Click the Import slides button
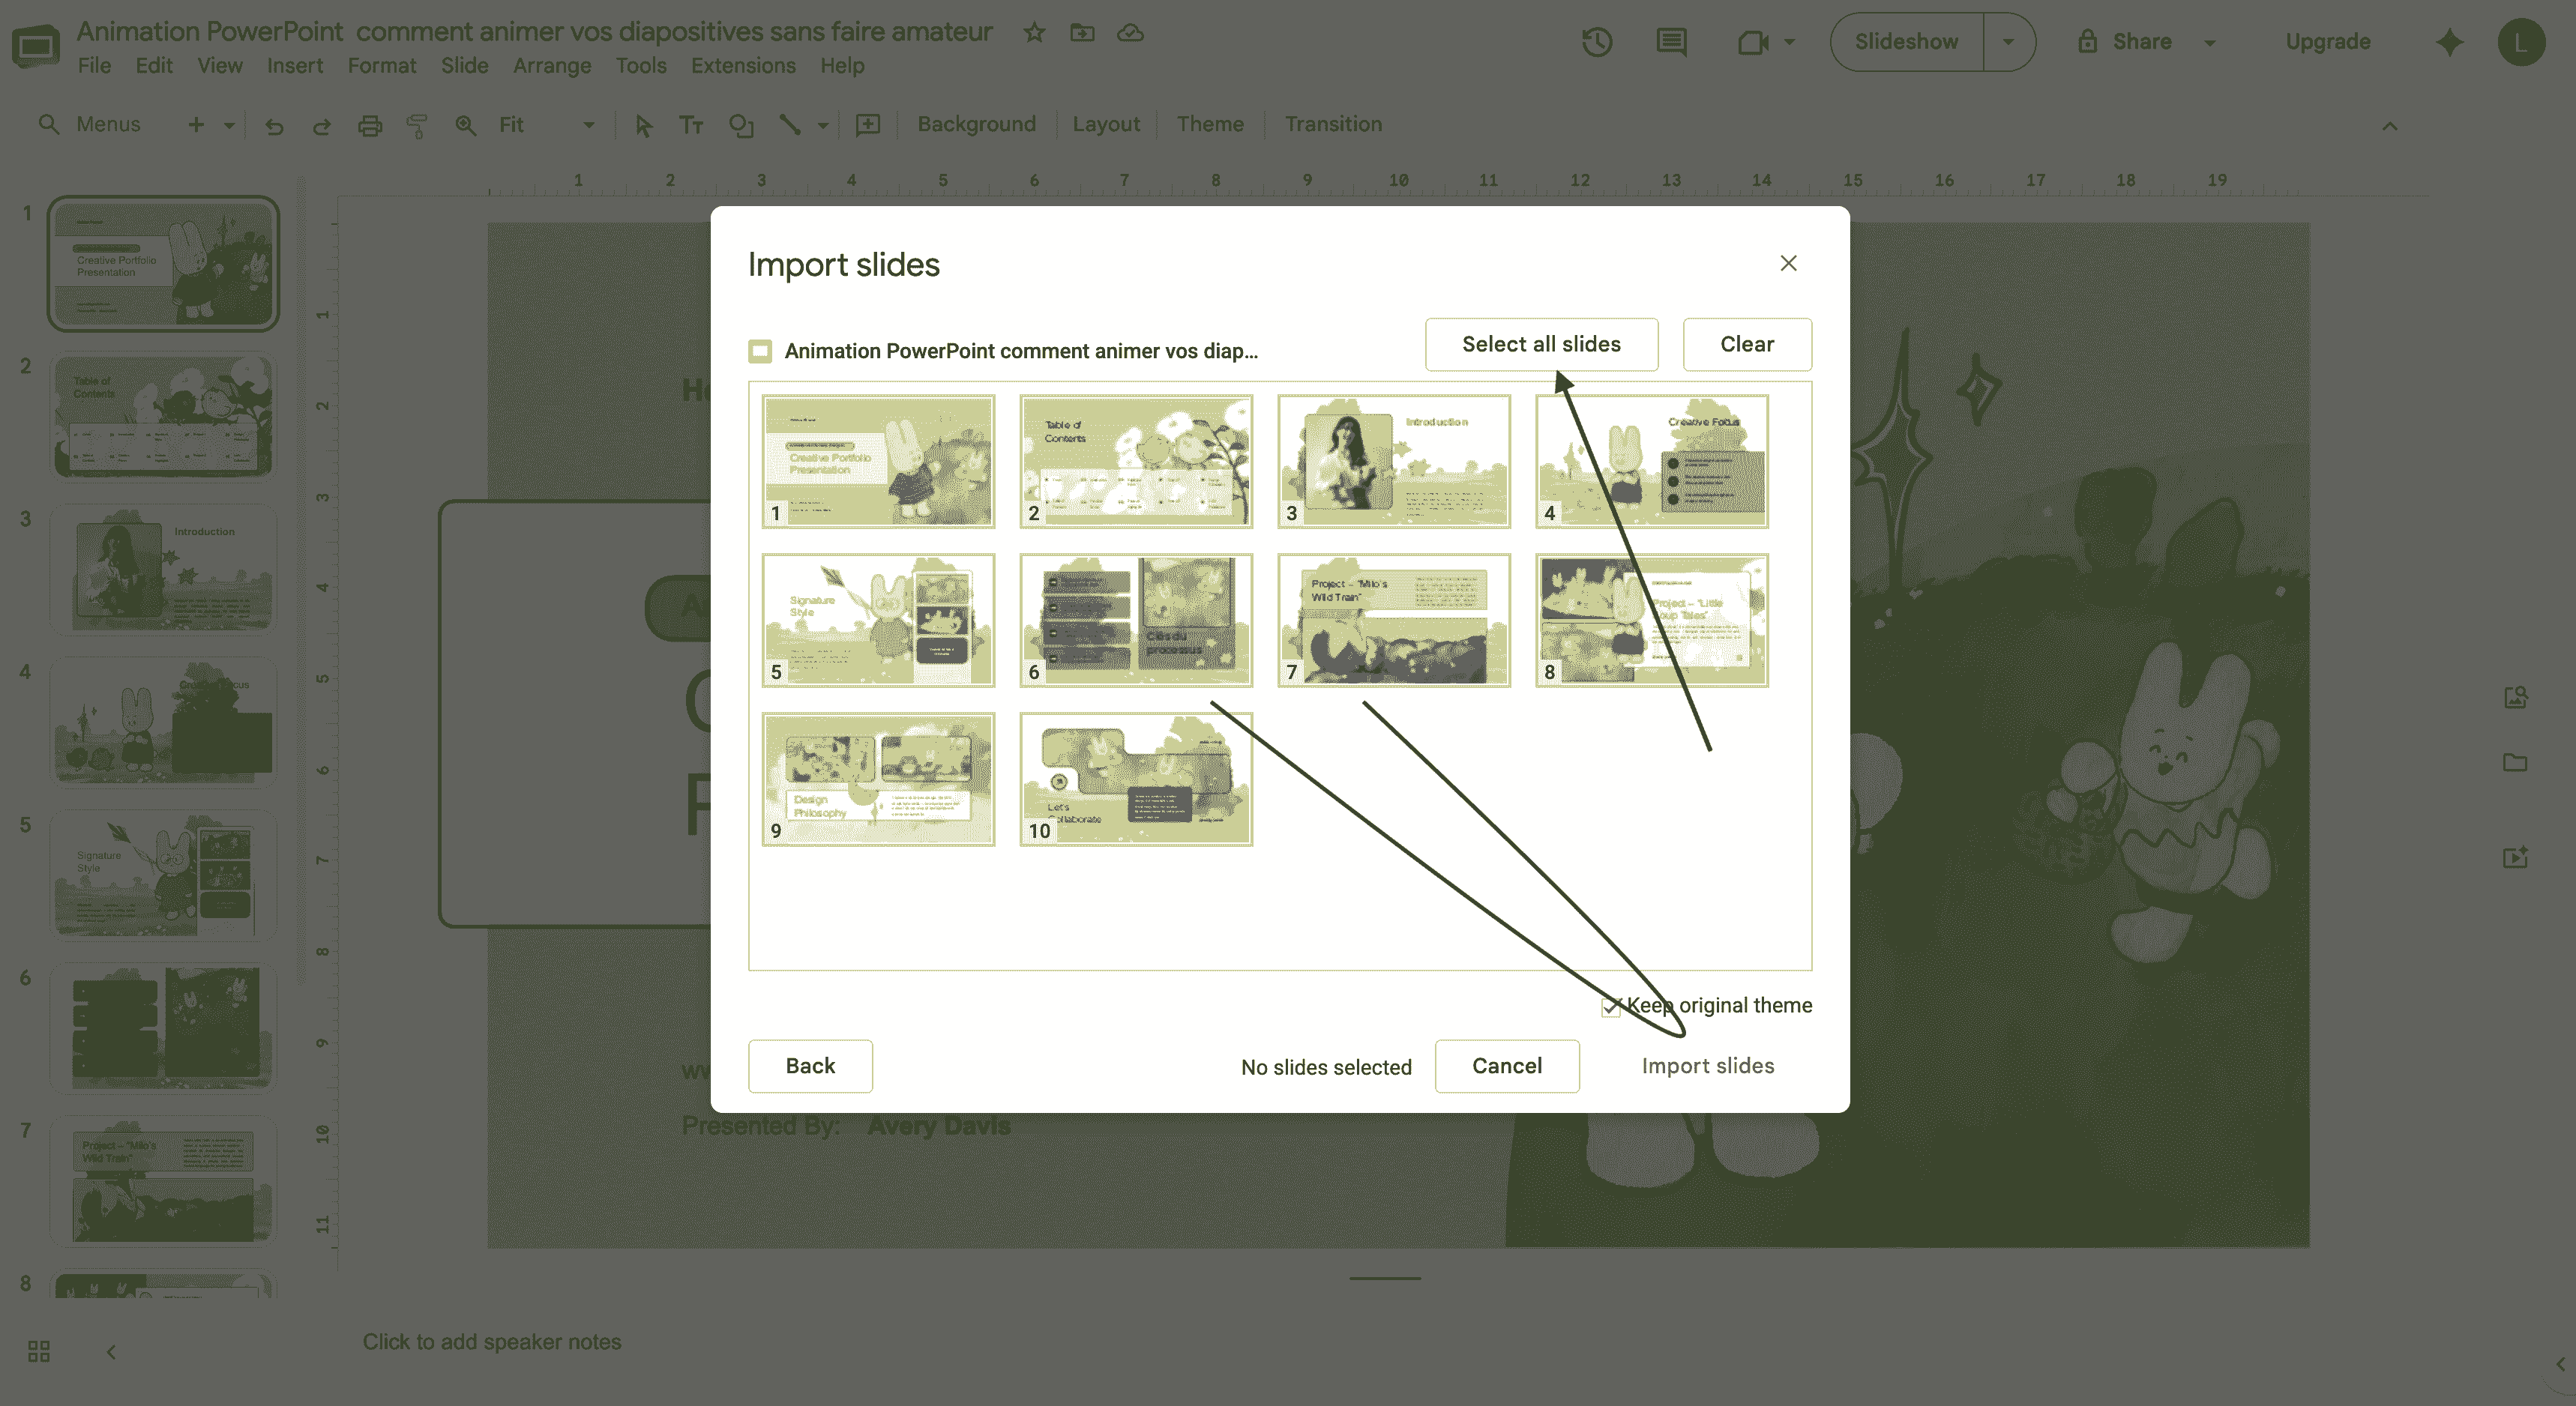 click(x=1708, y=1066)
